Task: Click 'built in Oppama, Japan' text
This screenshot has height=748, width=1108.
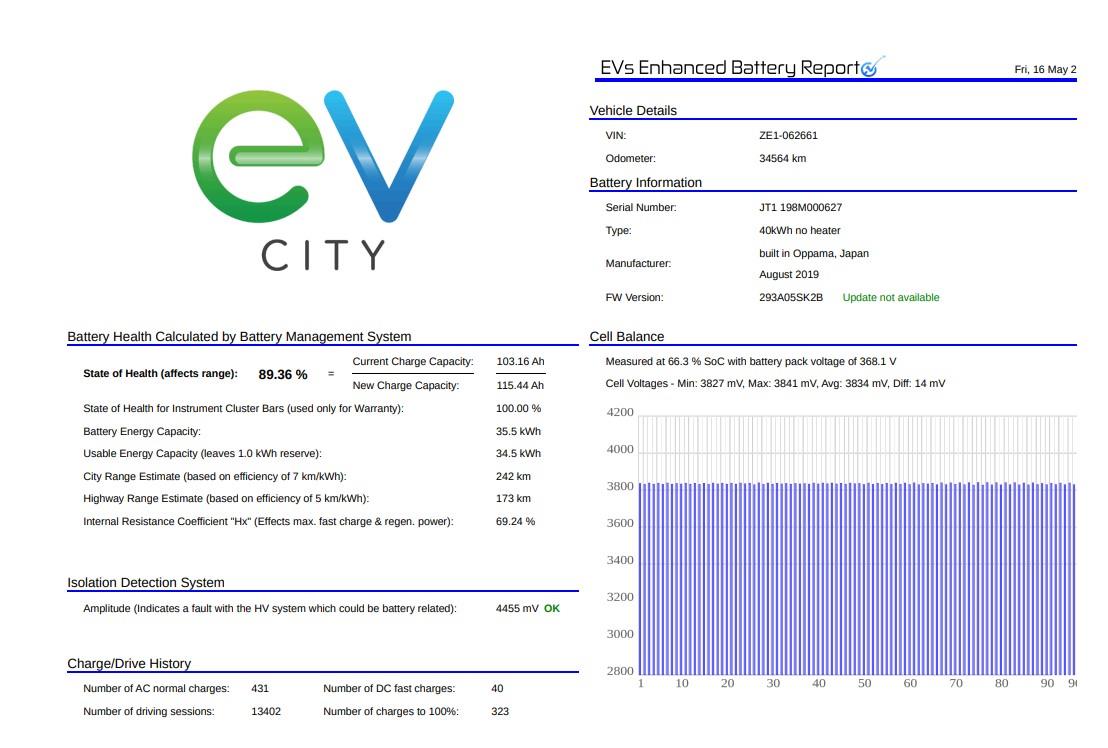Action: coord(814,253)
